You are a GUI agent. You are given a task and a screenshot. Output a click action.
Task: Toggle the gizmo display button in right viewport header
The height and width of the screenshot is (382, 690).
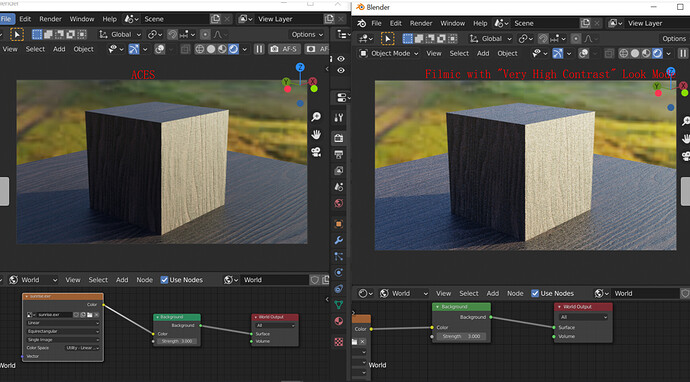click(558, 54)
